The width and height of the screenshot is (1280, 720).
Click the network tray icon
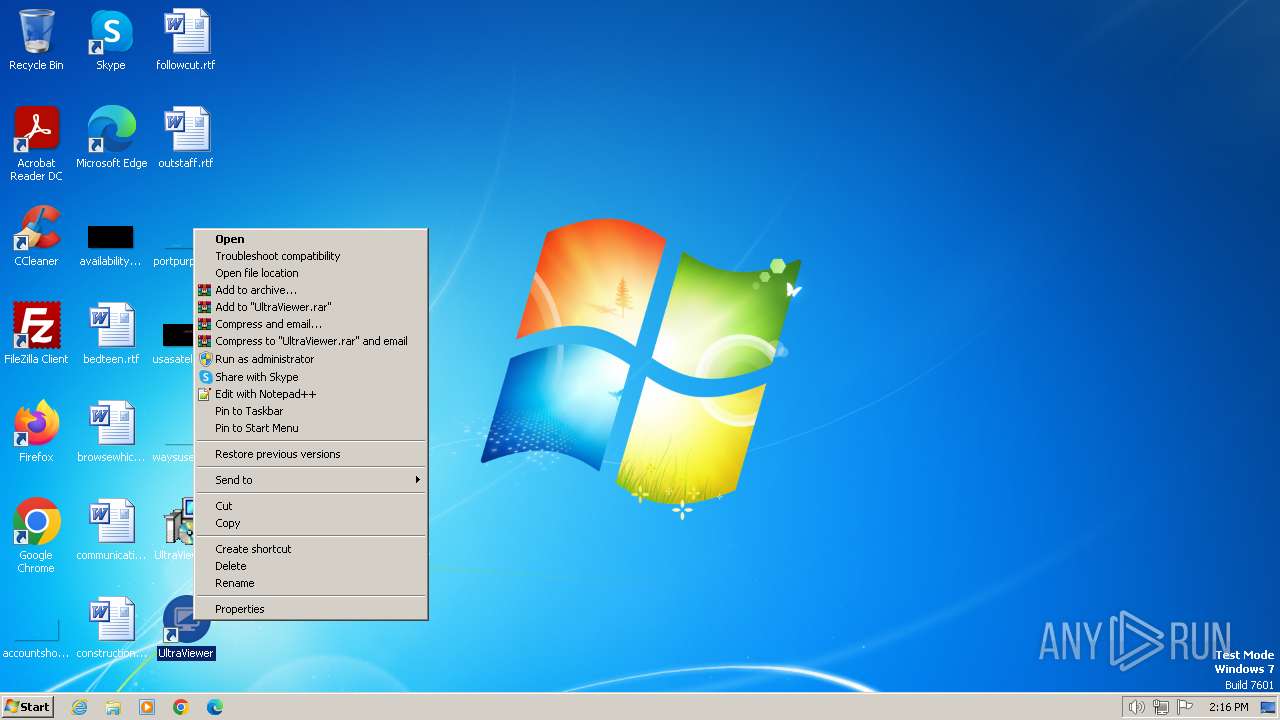[x=1161, y=707]
